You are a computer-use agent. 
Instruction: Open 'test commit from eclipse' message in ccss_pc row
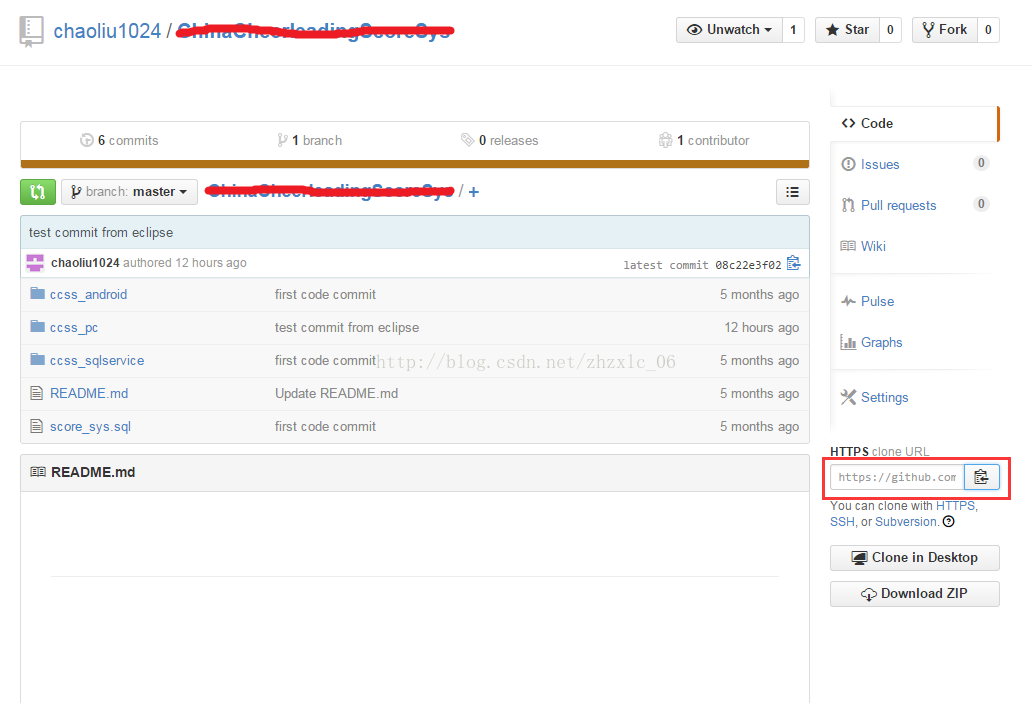click(347, 328)
